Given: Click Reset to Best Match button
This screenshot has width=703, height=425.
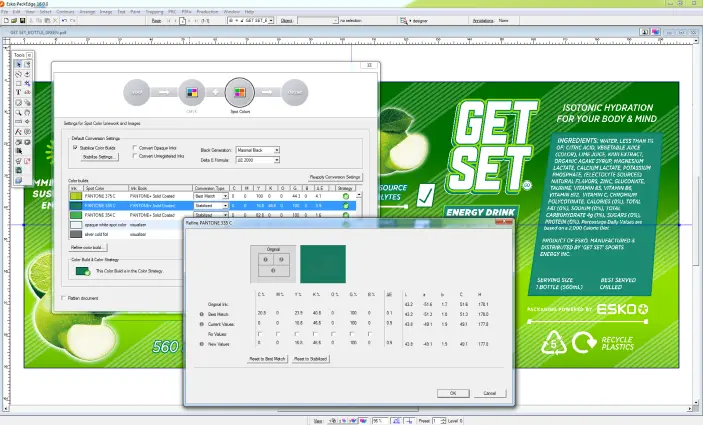Looking at the screenshot, I should (x=267, y=359).
